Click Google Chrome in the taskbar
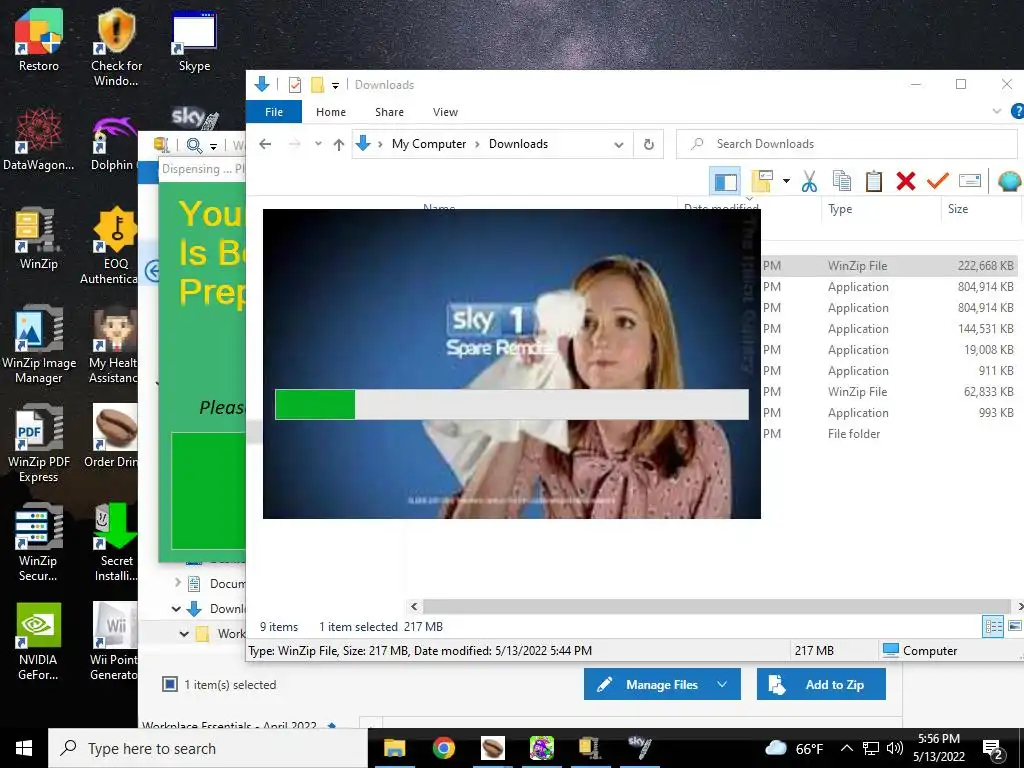 coord(444,748)
